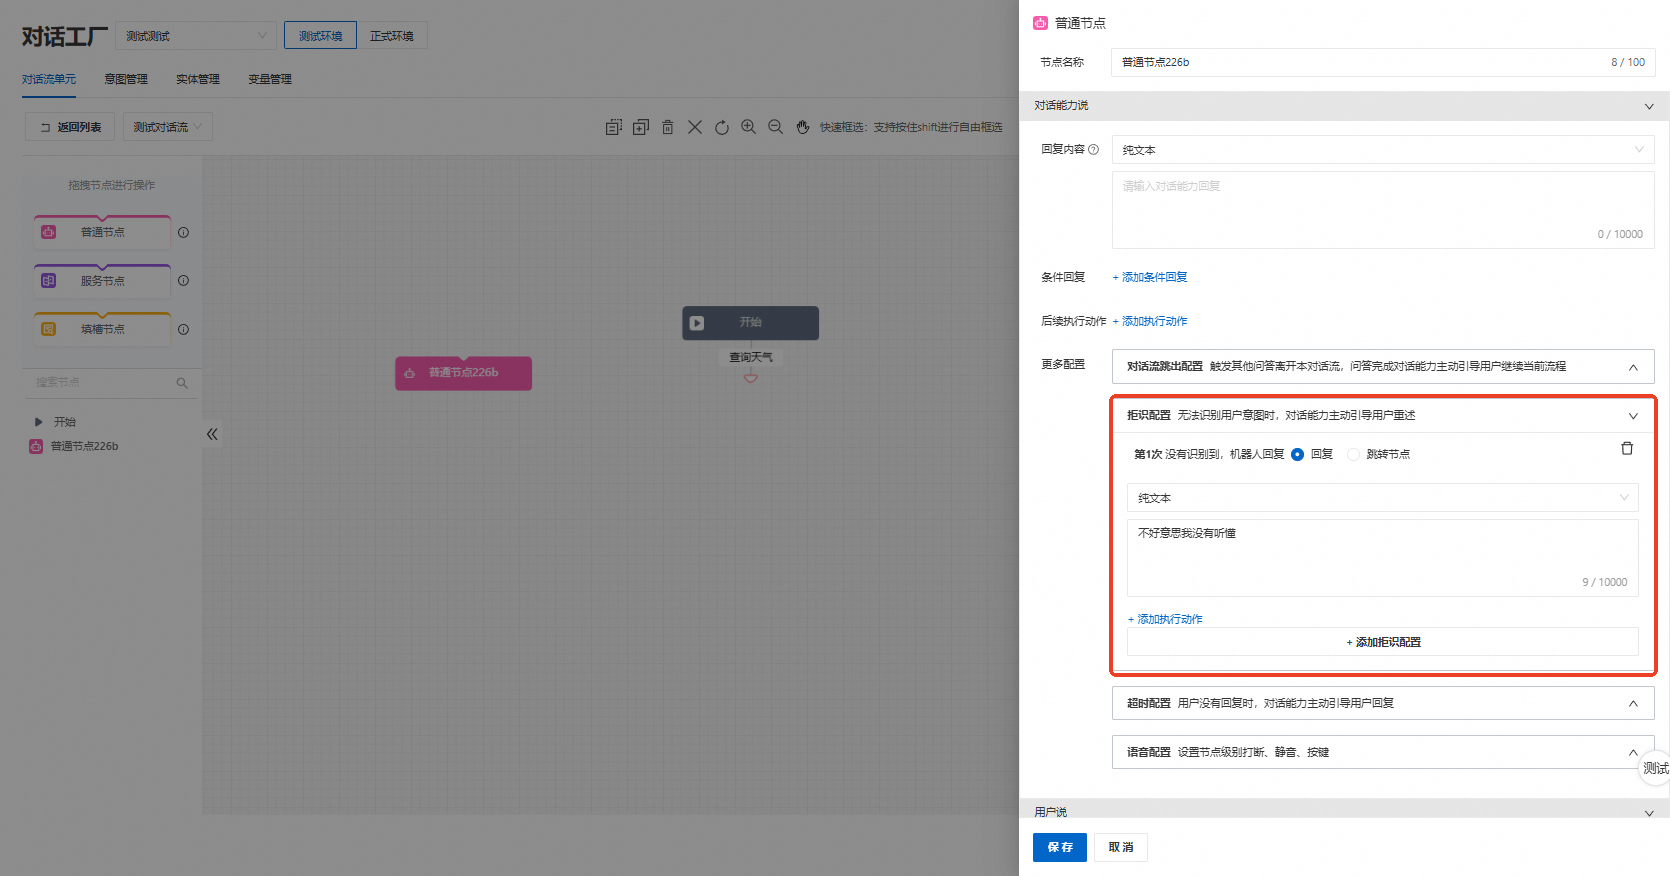Select 回复 radio option

1297,454
